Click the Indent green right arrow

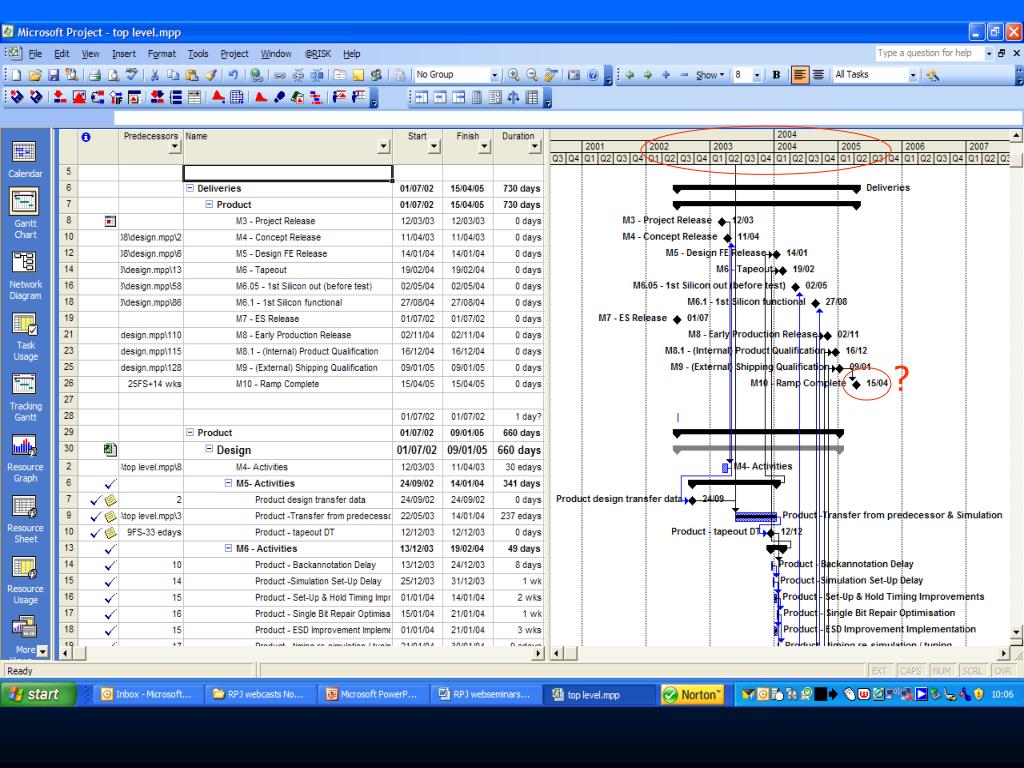pos(648,75)
